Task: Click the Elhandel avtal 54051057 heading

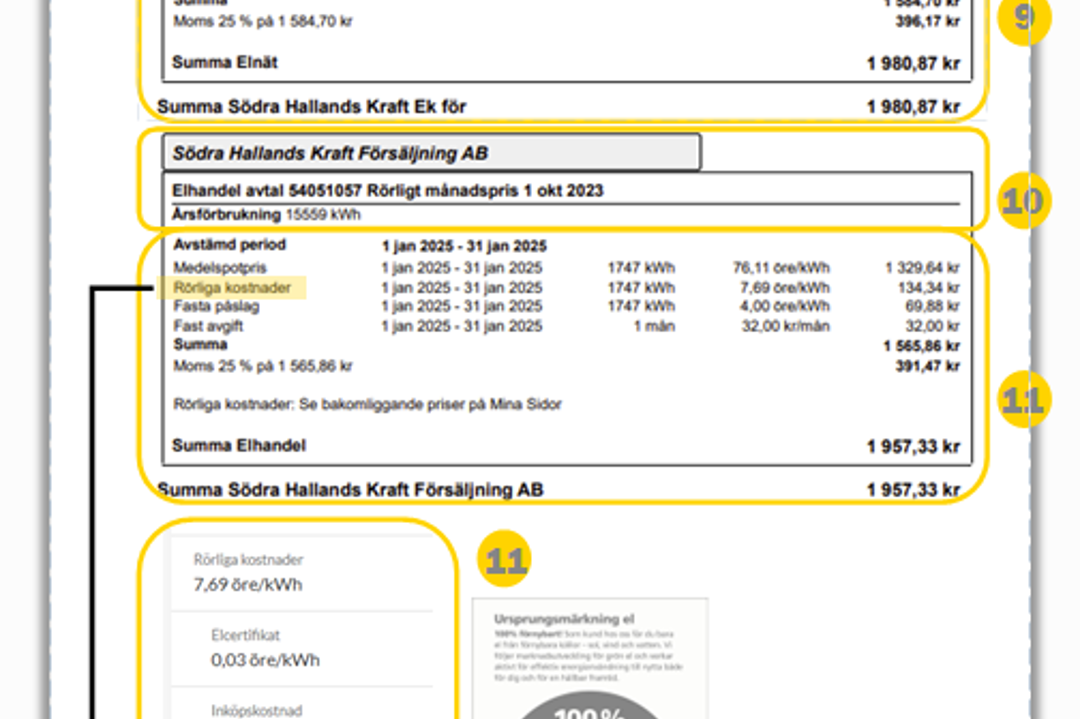Action: (388, 190)
